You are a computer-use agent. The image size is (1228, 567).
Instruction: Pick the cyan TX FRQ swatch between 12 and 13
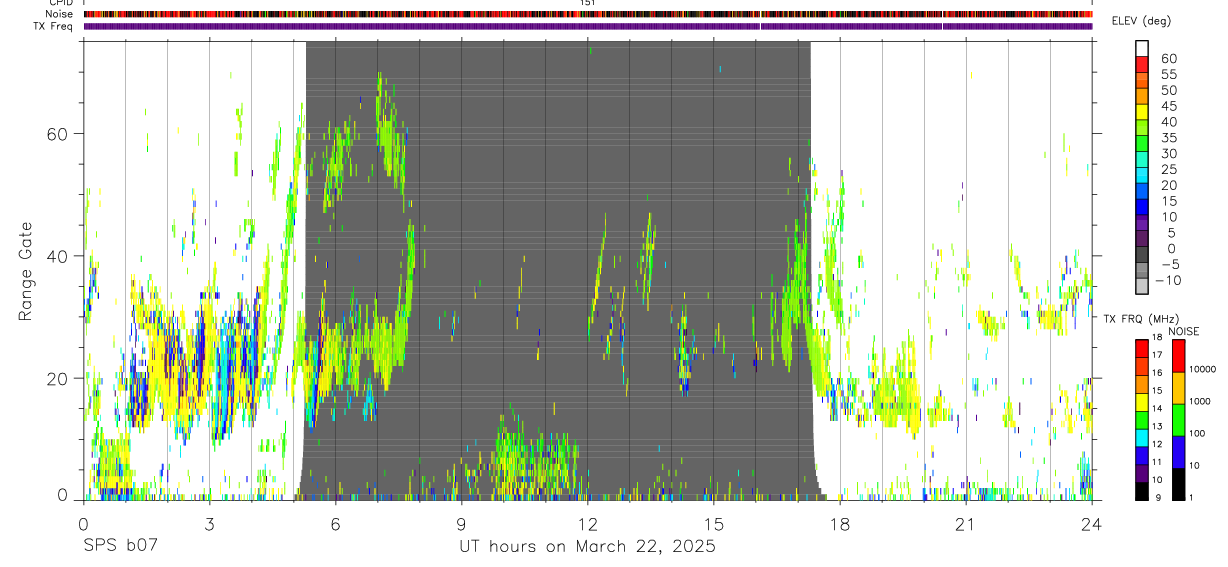pos(1142,438)
